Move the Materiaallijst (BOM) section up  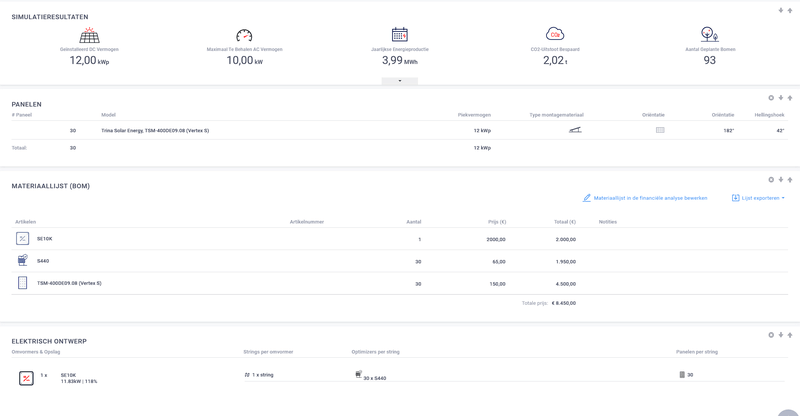[x=790, y=180]
